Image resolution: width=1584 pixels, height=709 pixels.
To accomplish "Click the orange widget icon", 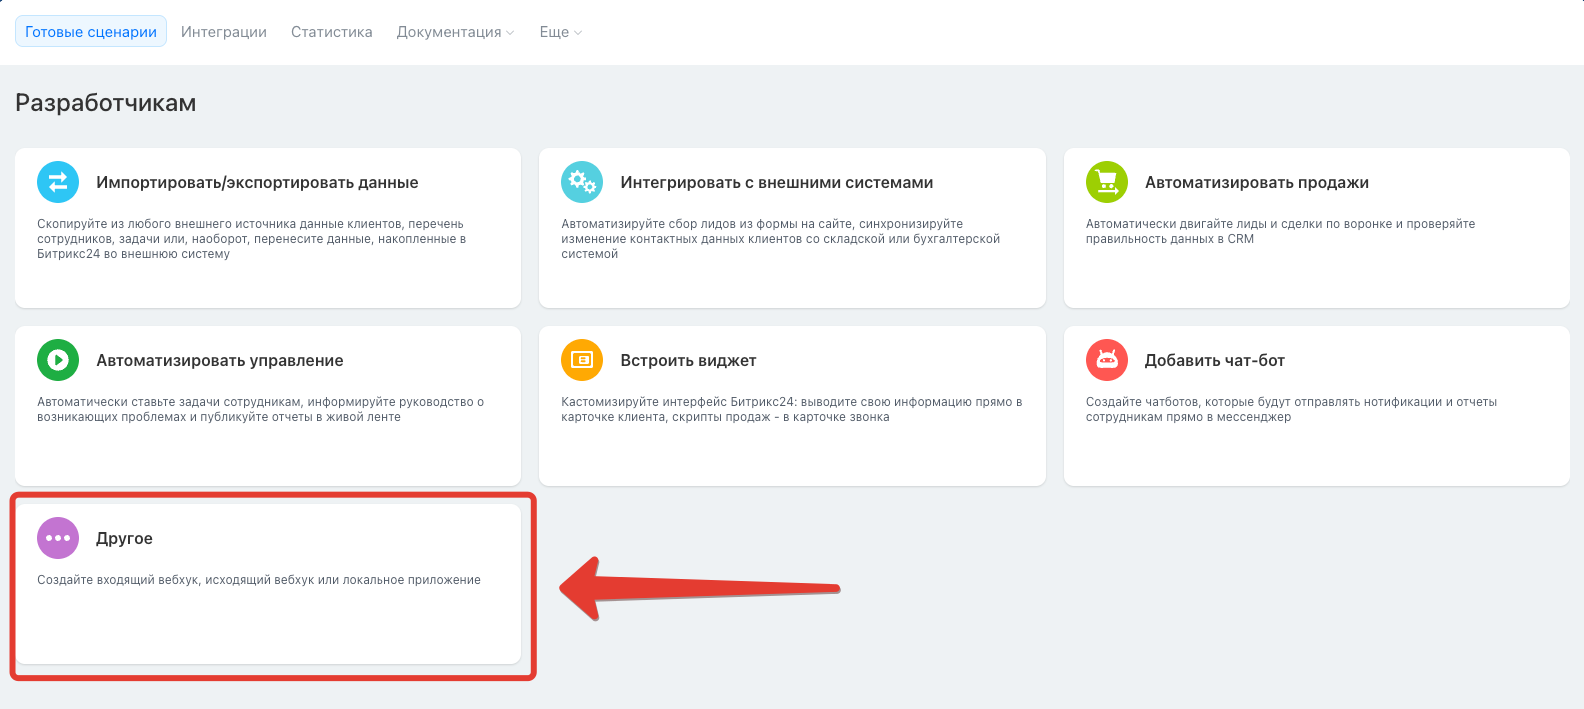I will [x=582, y=360].
